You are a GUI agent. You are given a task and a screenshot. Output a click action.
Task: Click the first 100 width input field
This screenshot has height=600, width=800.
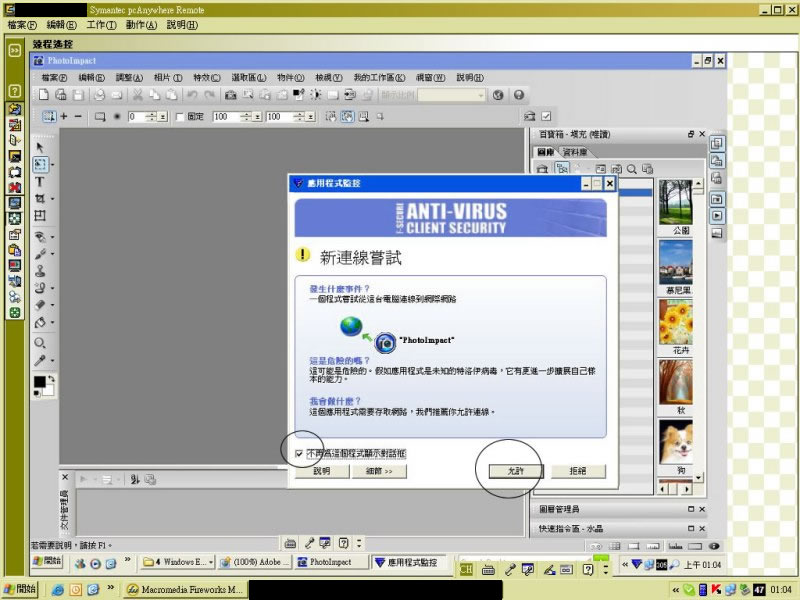click(226, 117)
